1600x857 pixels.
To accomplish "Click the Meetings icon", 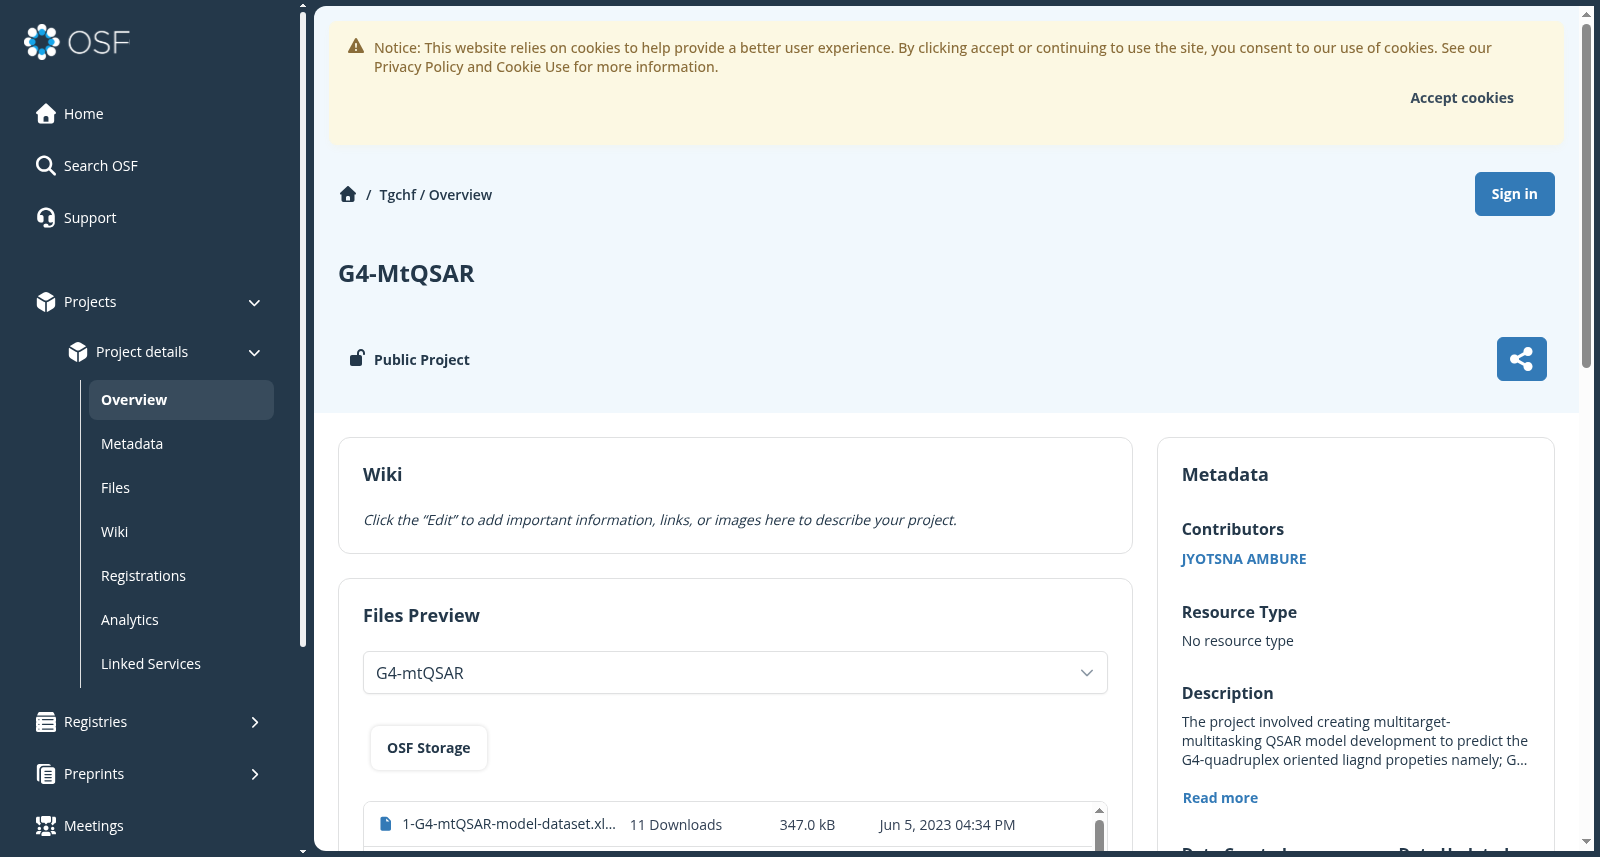I will coord(46,826).
